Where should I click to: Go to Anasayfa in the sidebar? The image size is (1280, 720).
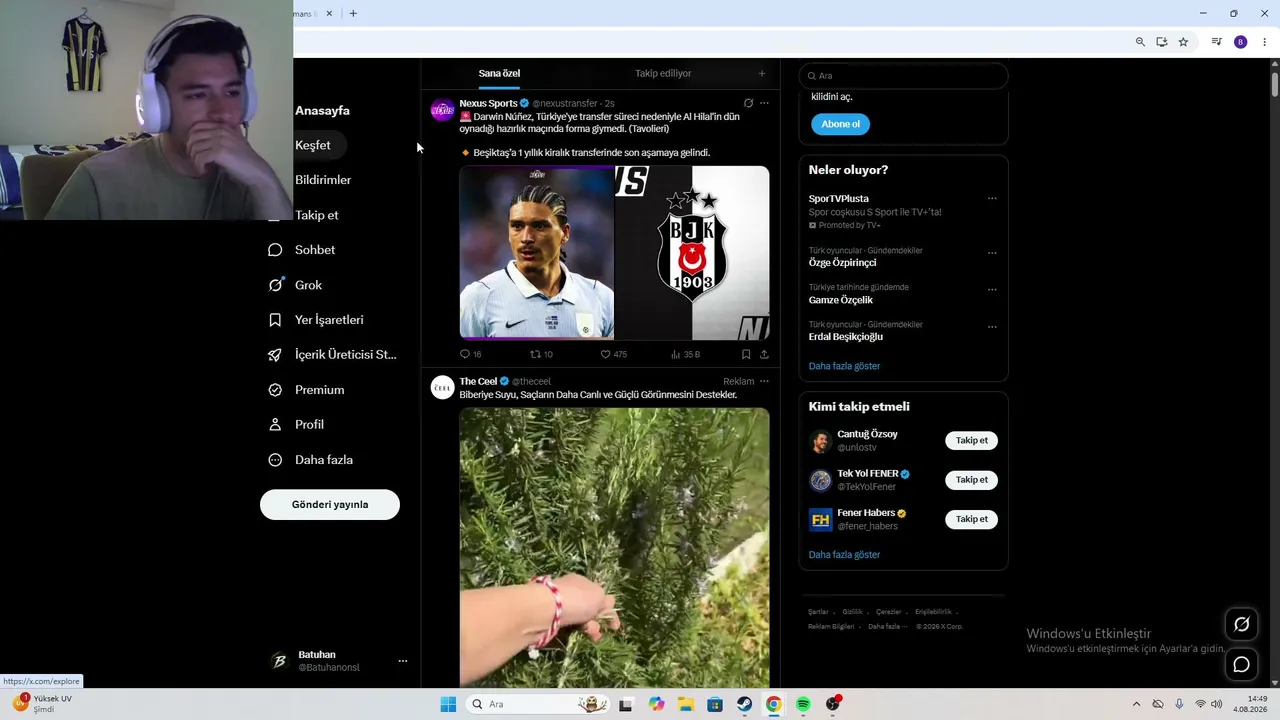(322, 111)
